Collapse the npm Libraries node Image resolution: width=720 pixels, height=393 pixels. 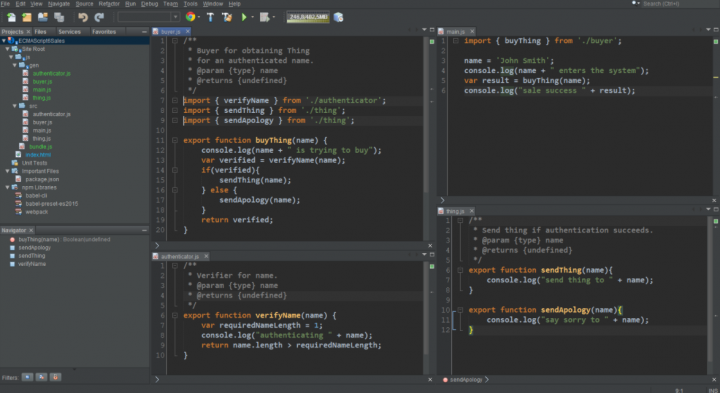7,188
